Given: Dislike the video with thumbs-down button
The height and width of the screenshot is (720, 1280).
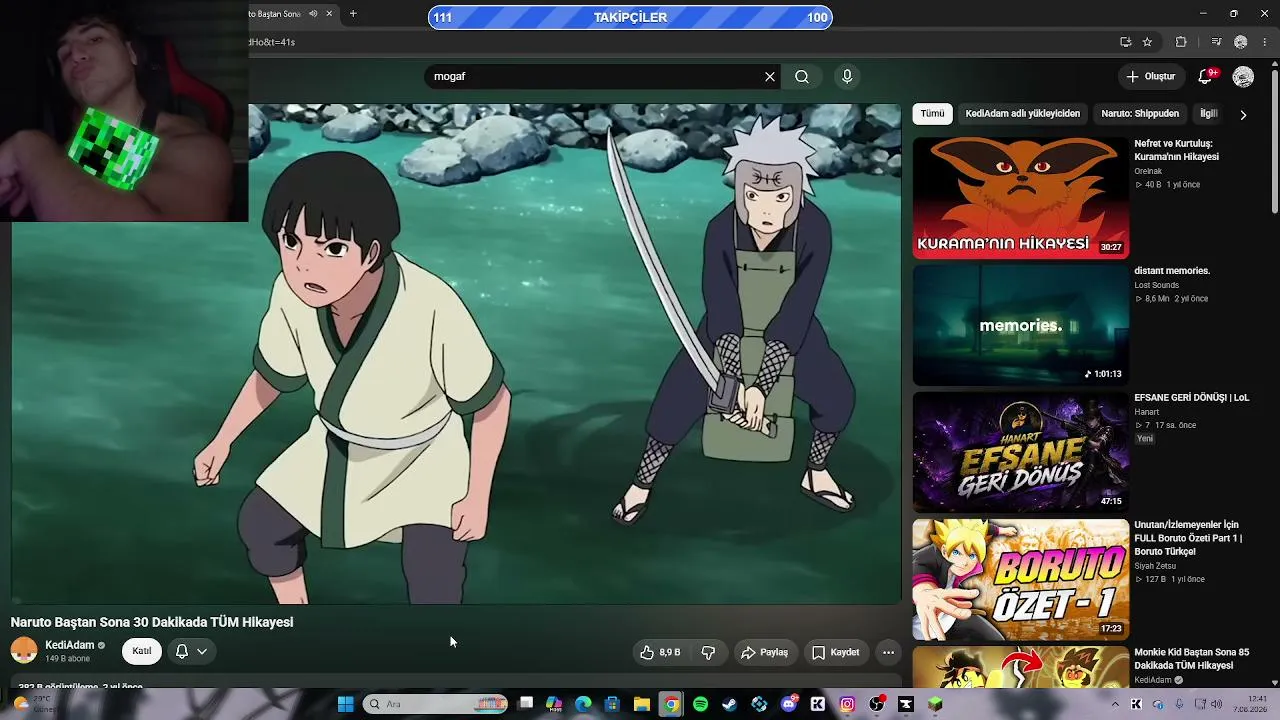Looking at the screenshot, I should [708, 652].
